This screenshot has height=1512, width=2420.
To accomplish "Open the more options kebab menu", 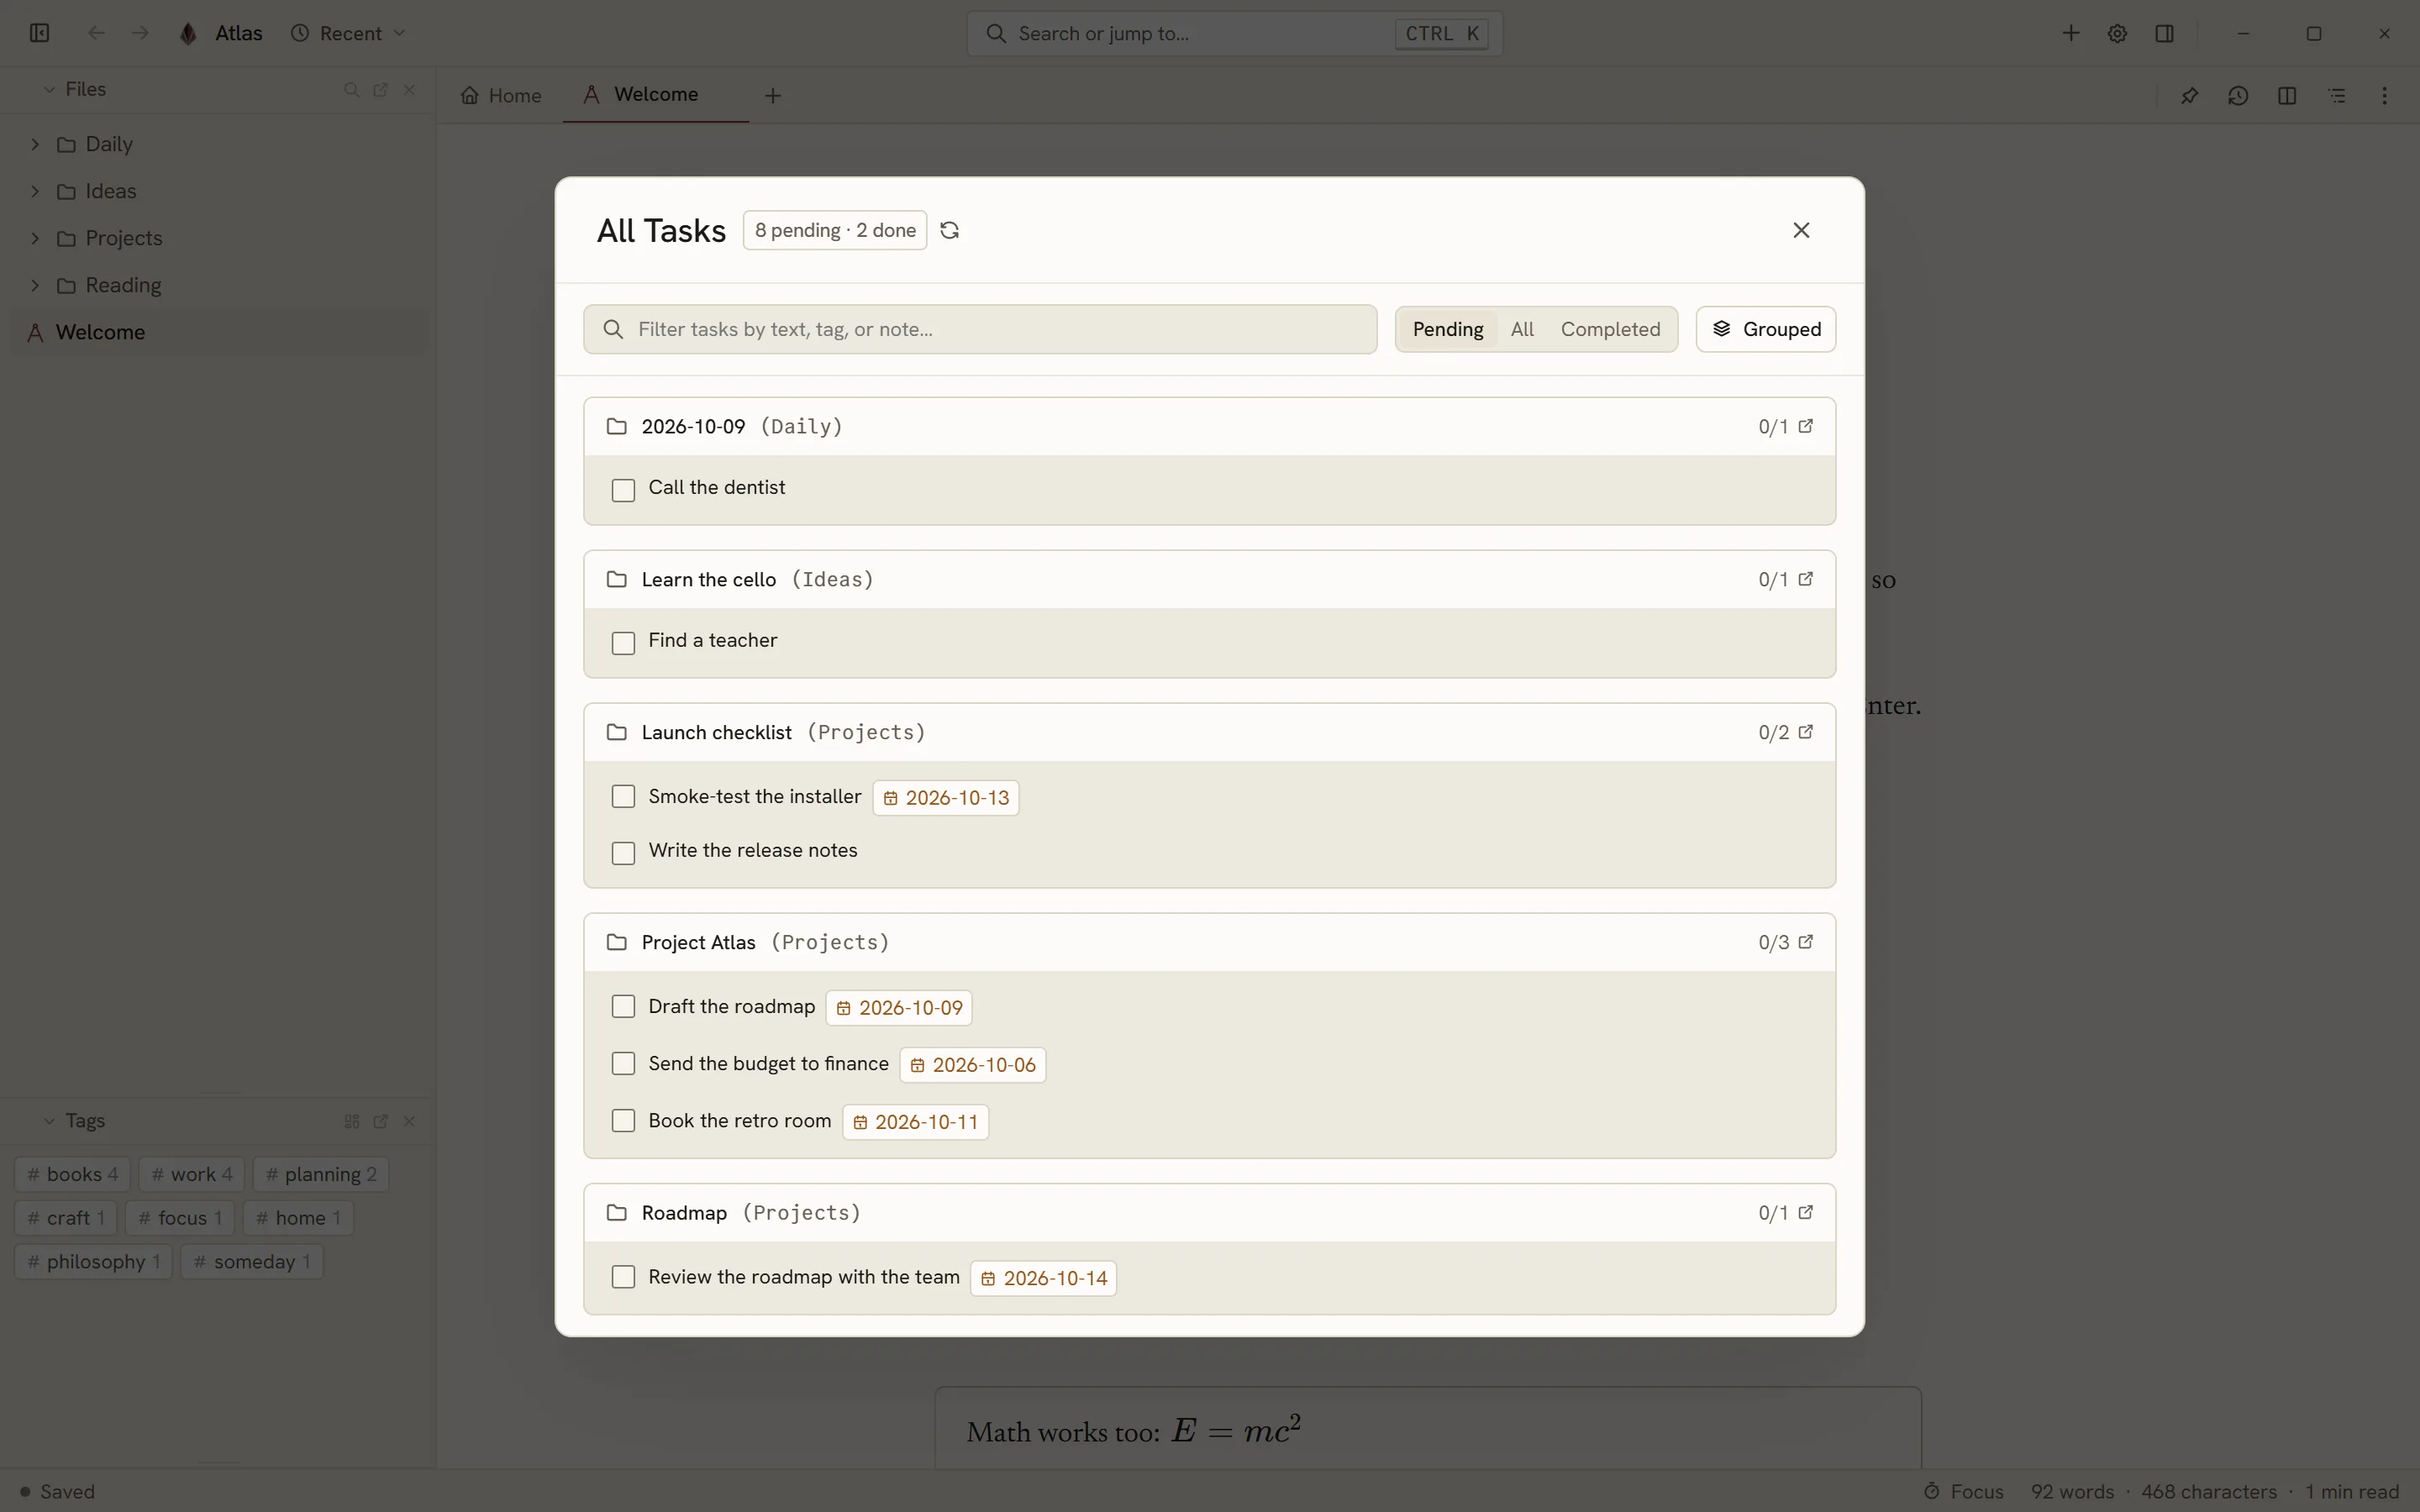I will (2385, 95).
